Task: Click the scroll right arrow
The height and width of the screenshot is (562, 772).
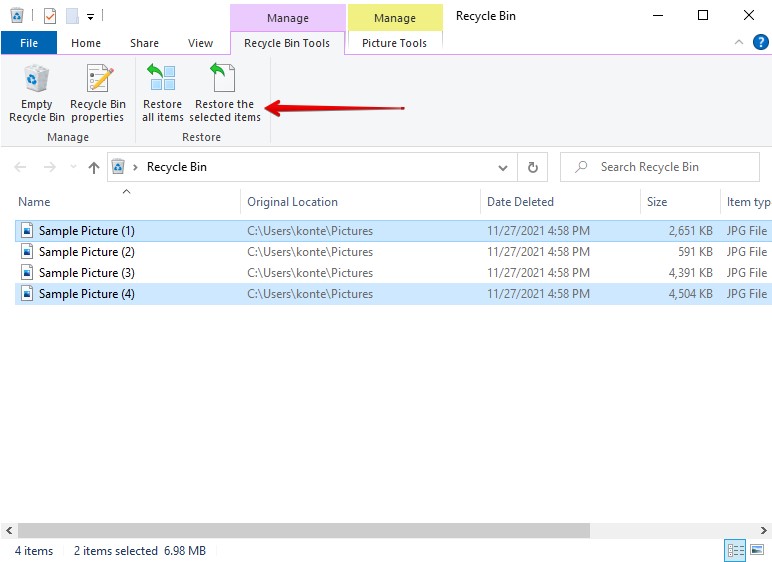Action: pos(764,530)
